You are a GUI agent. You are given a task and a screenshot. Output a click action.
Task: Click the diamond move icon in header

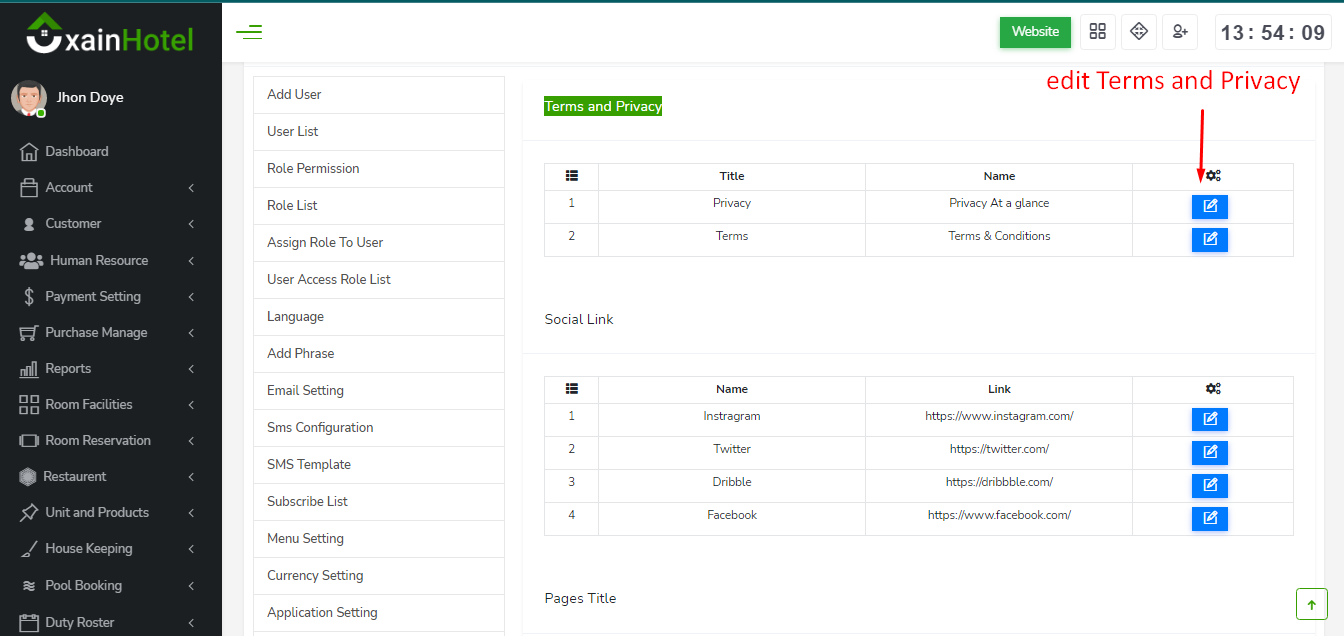tap(1139, 32)
